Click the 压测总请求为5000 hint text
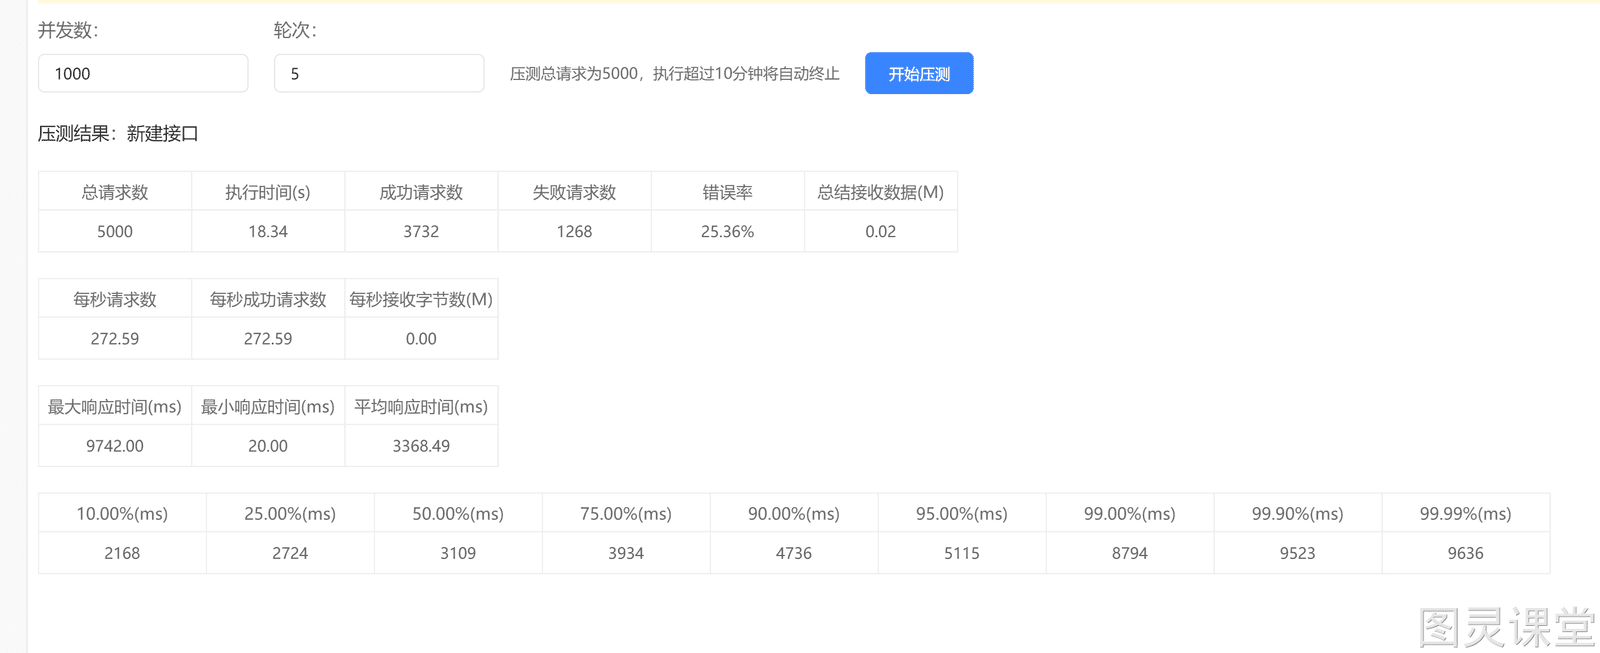 tap(675, 73)
